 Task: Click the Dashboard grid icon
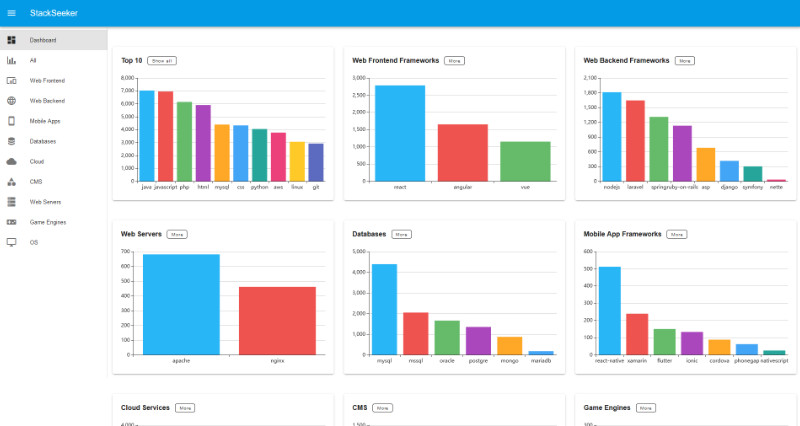[11, 40]
